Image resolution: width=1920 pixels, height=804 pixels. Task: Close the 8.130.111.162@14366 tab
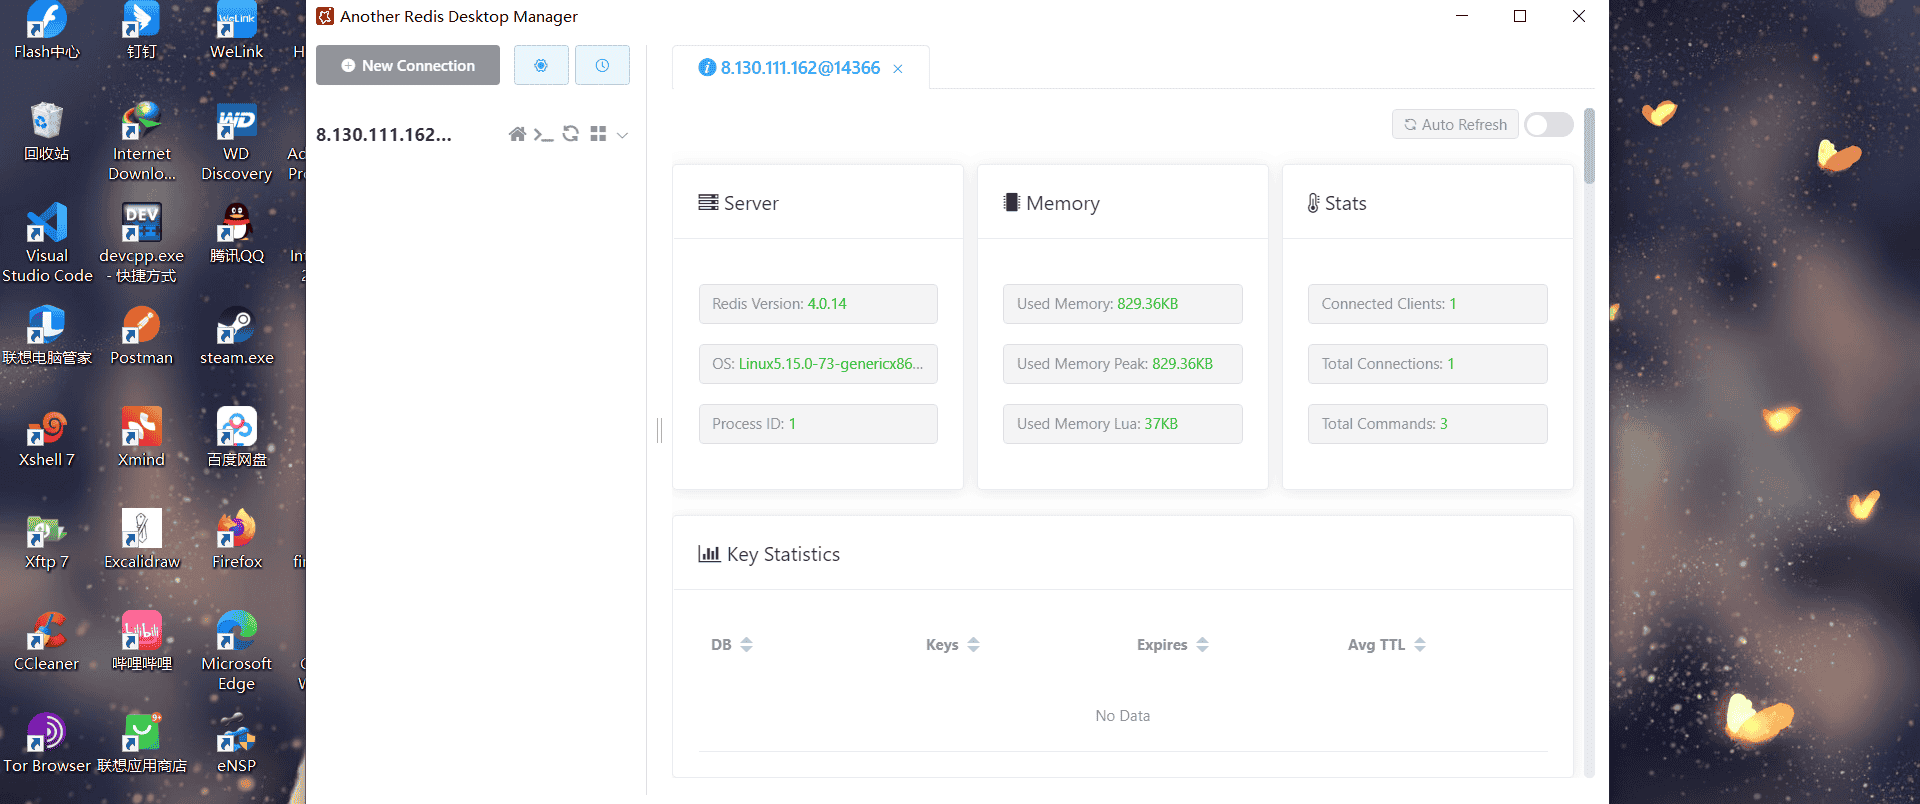pyautogui.click(x=898, y=69)
